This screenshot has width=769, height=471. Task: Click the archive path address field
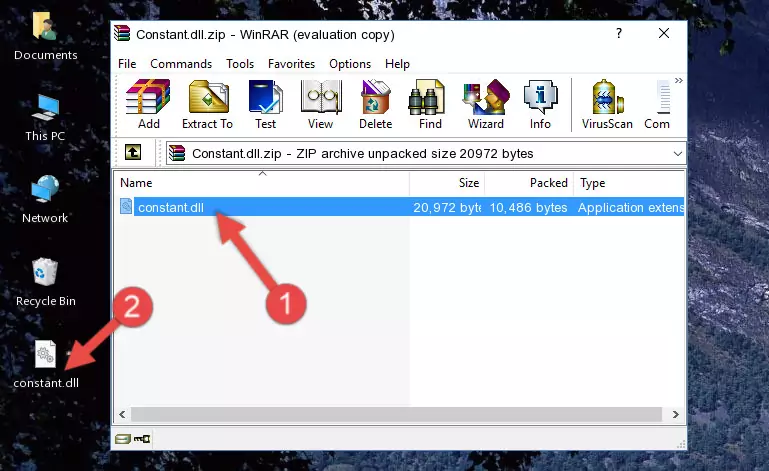(x=426, y=154)
